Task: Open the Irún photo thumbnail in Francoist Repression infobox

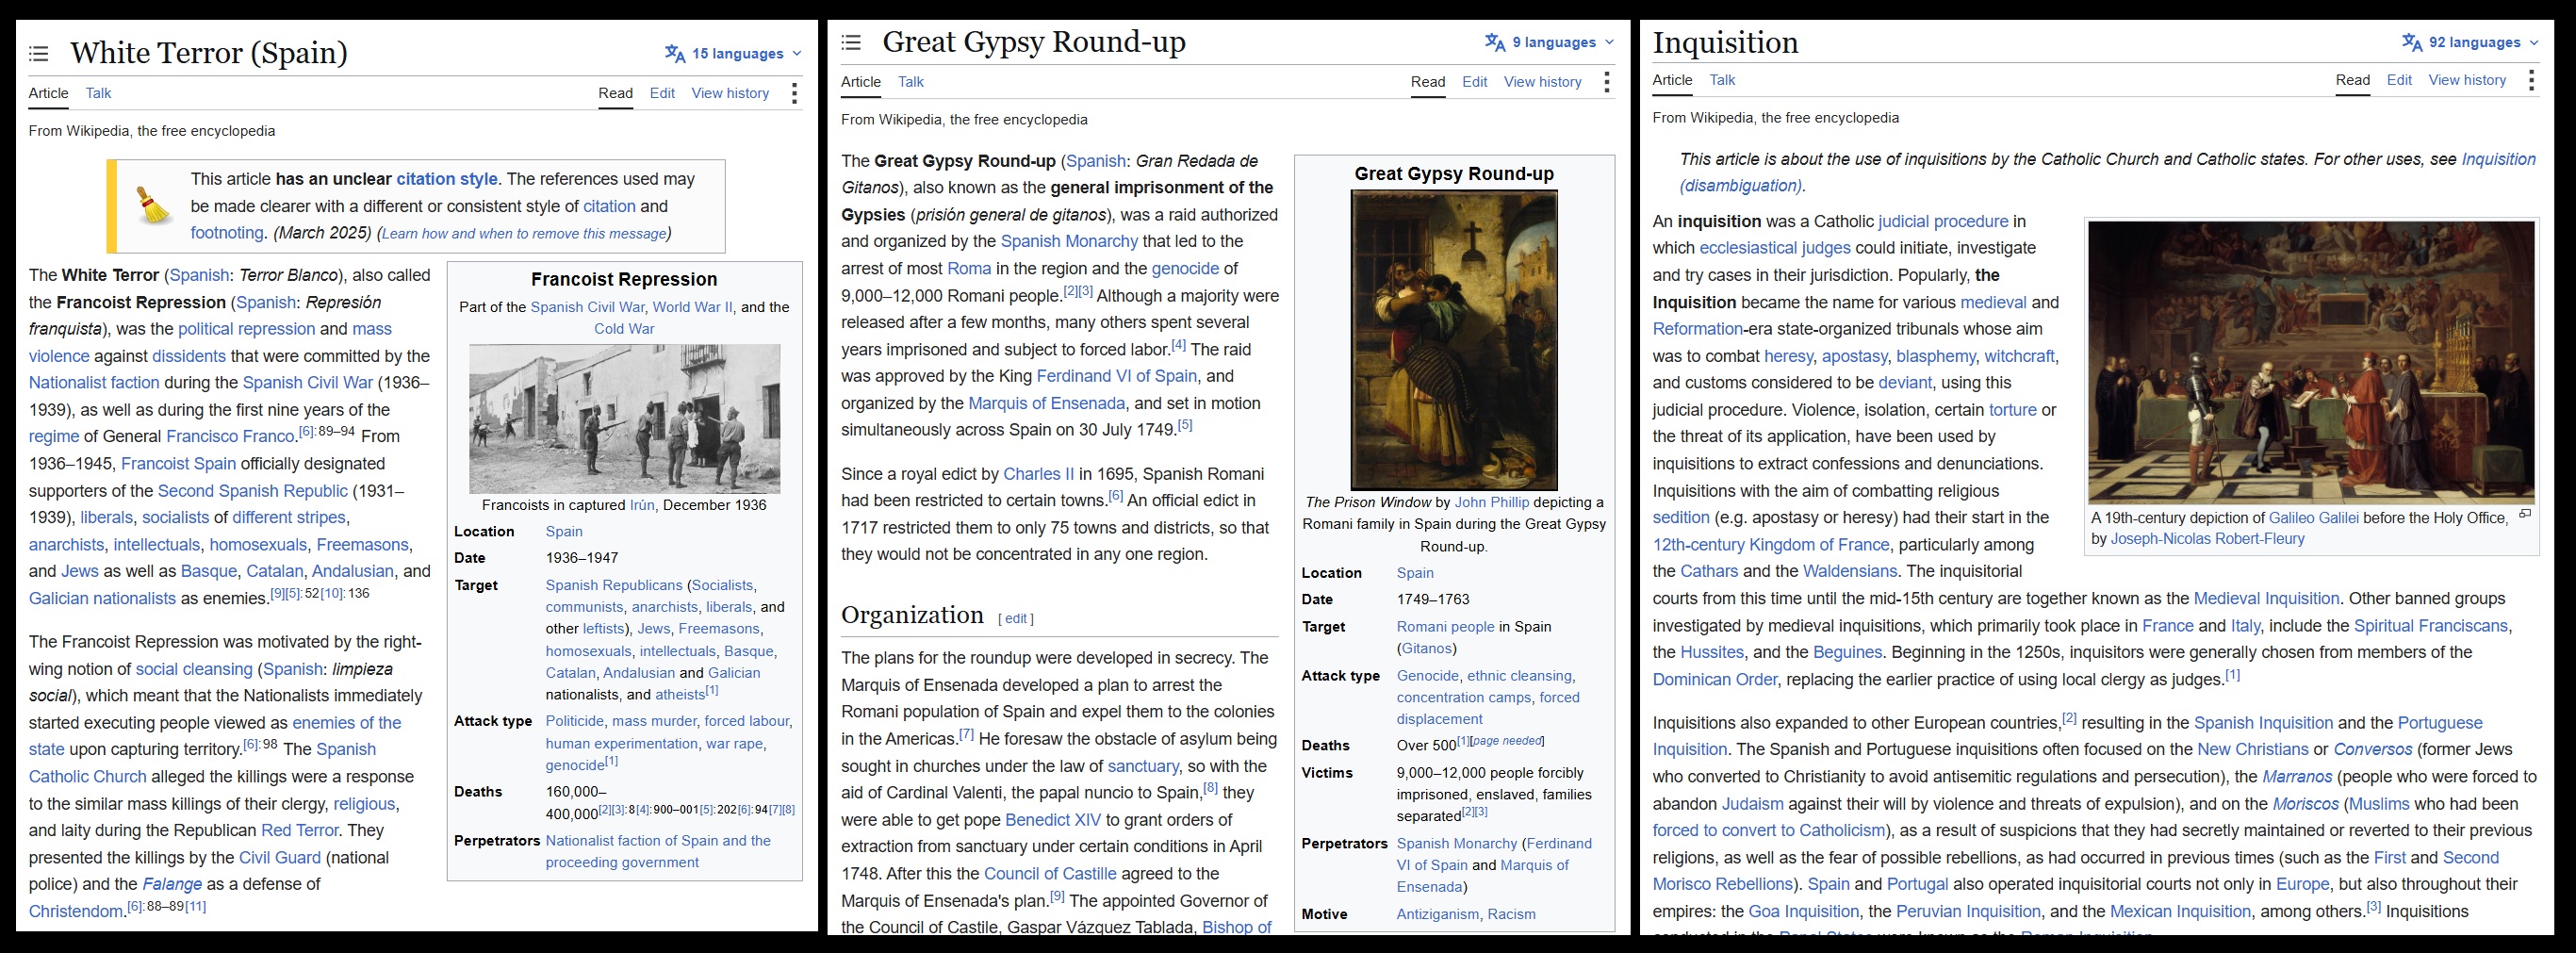Action: point(624,419)
